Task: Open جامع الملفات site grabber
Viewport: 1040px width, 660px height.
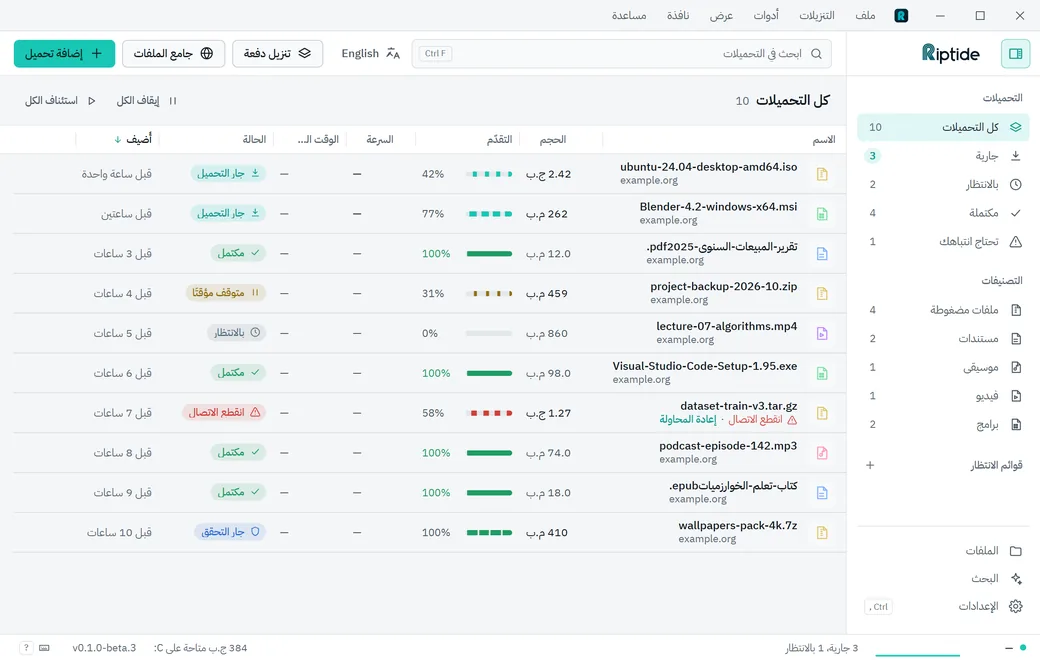Action: (173, 54)
